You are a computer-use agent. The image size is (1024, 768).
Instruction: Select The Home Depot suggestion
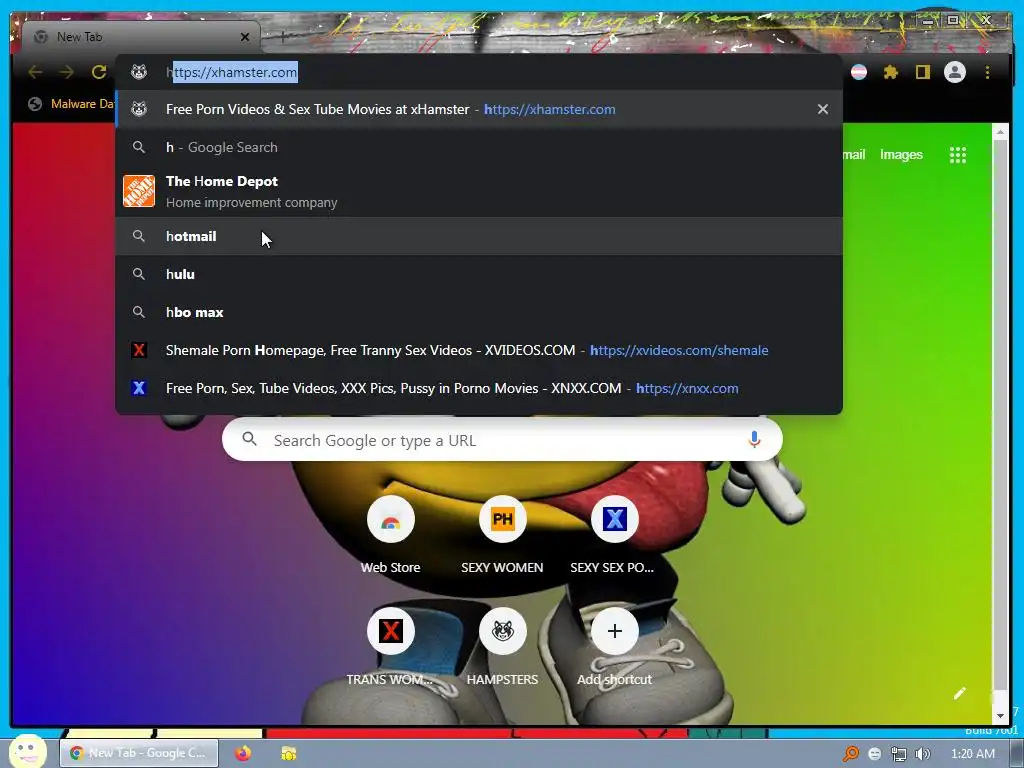coord(479,191)
